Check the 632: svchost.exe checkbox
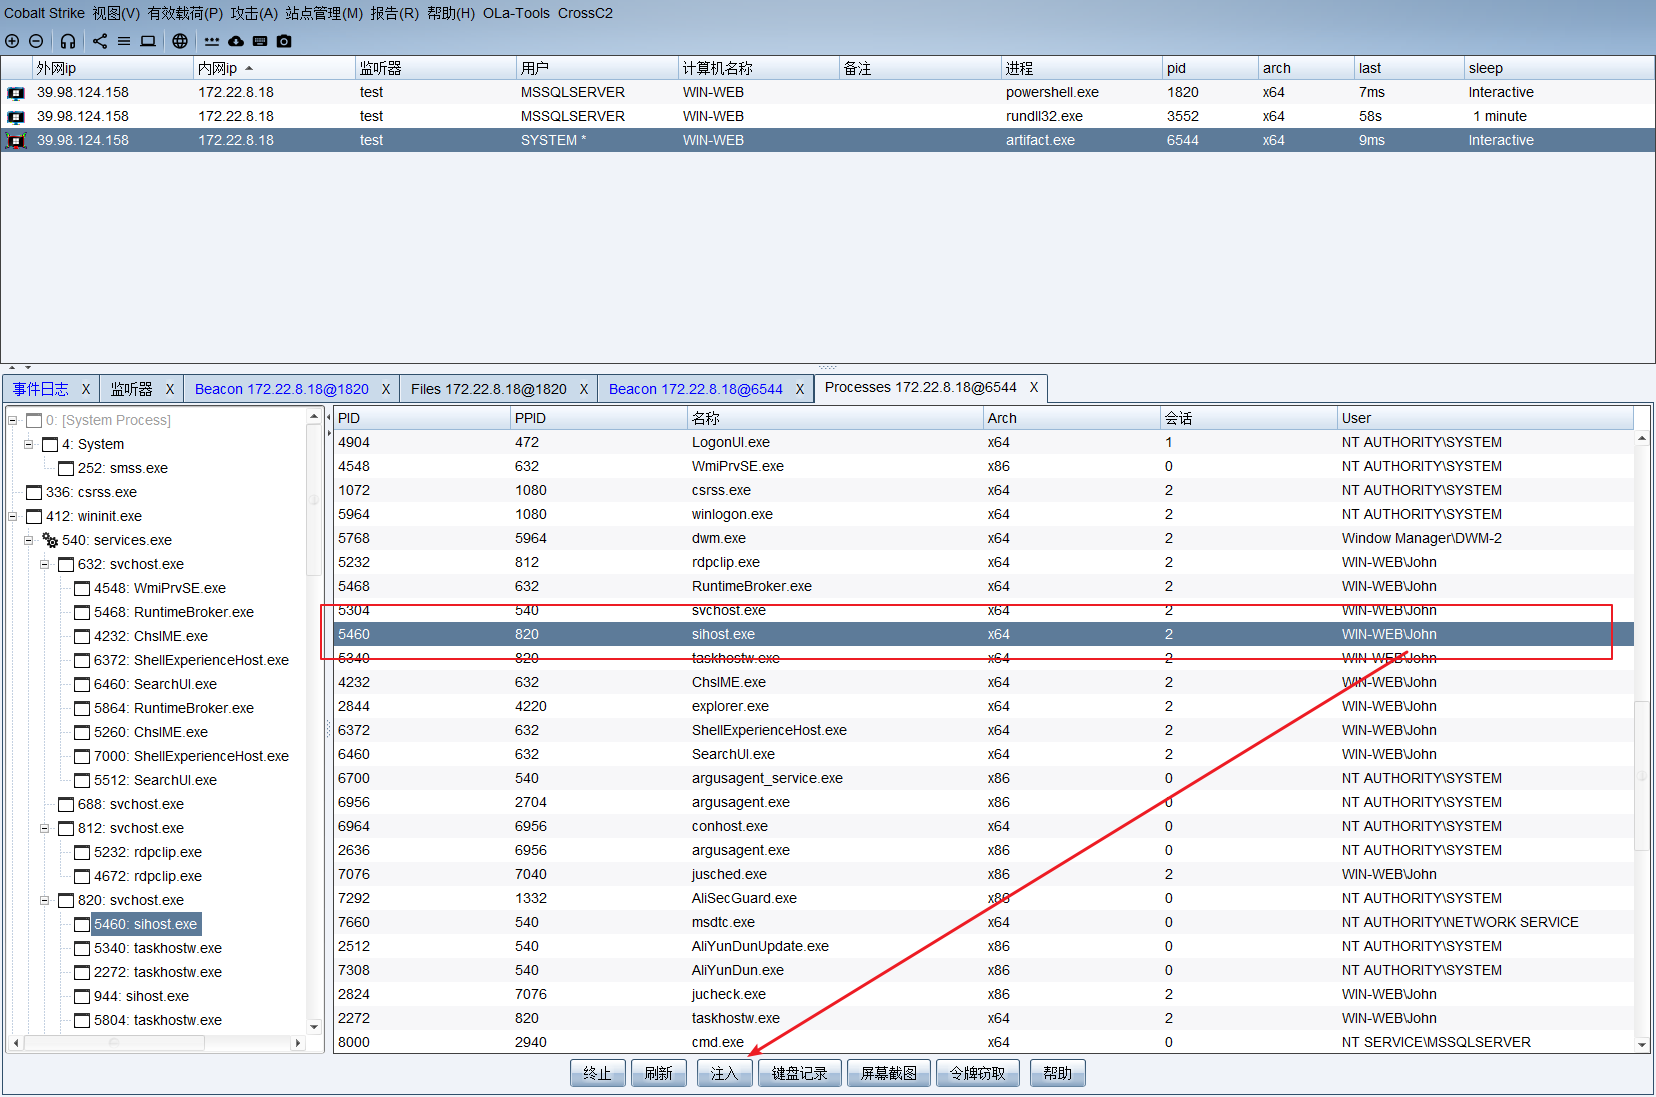1656x1097 pixels. [x=66, y=564]
